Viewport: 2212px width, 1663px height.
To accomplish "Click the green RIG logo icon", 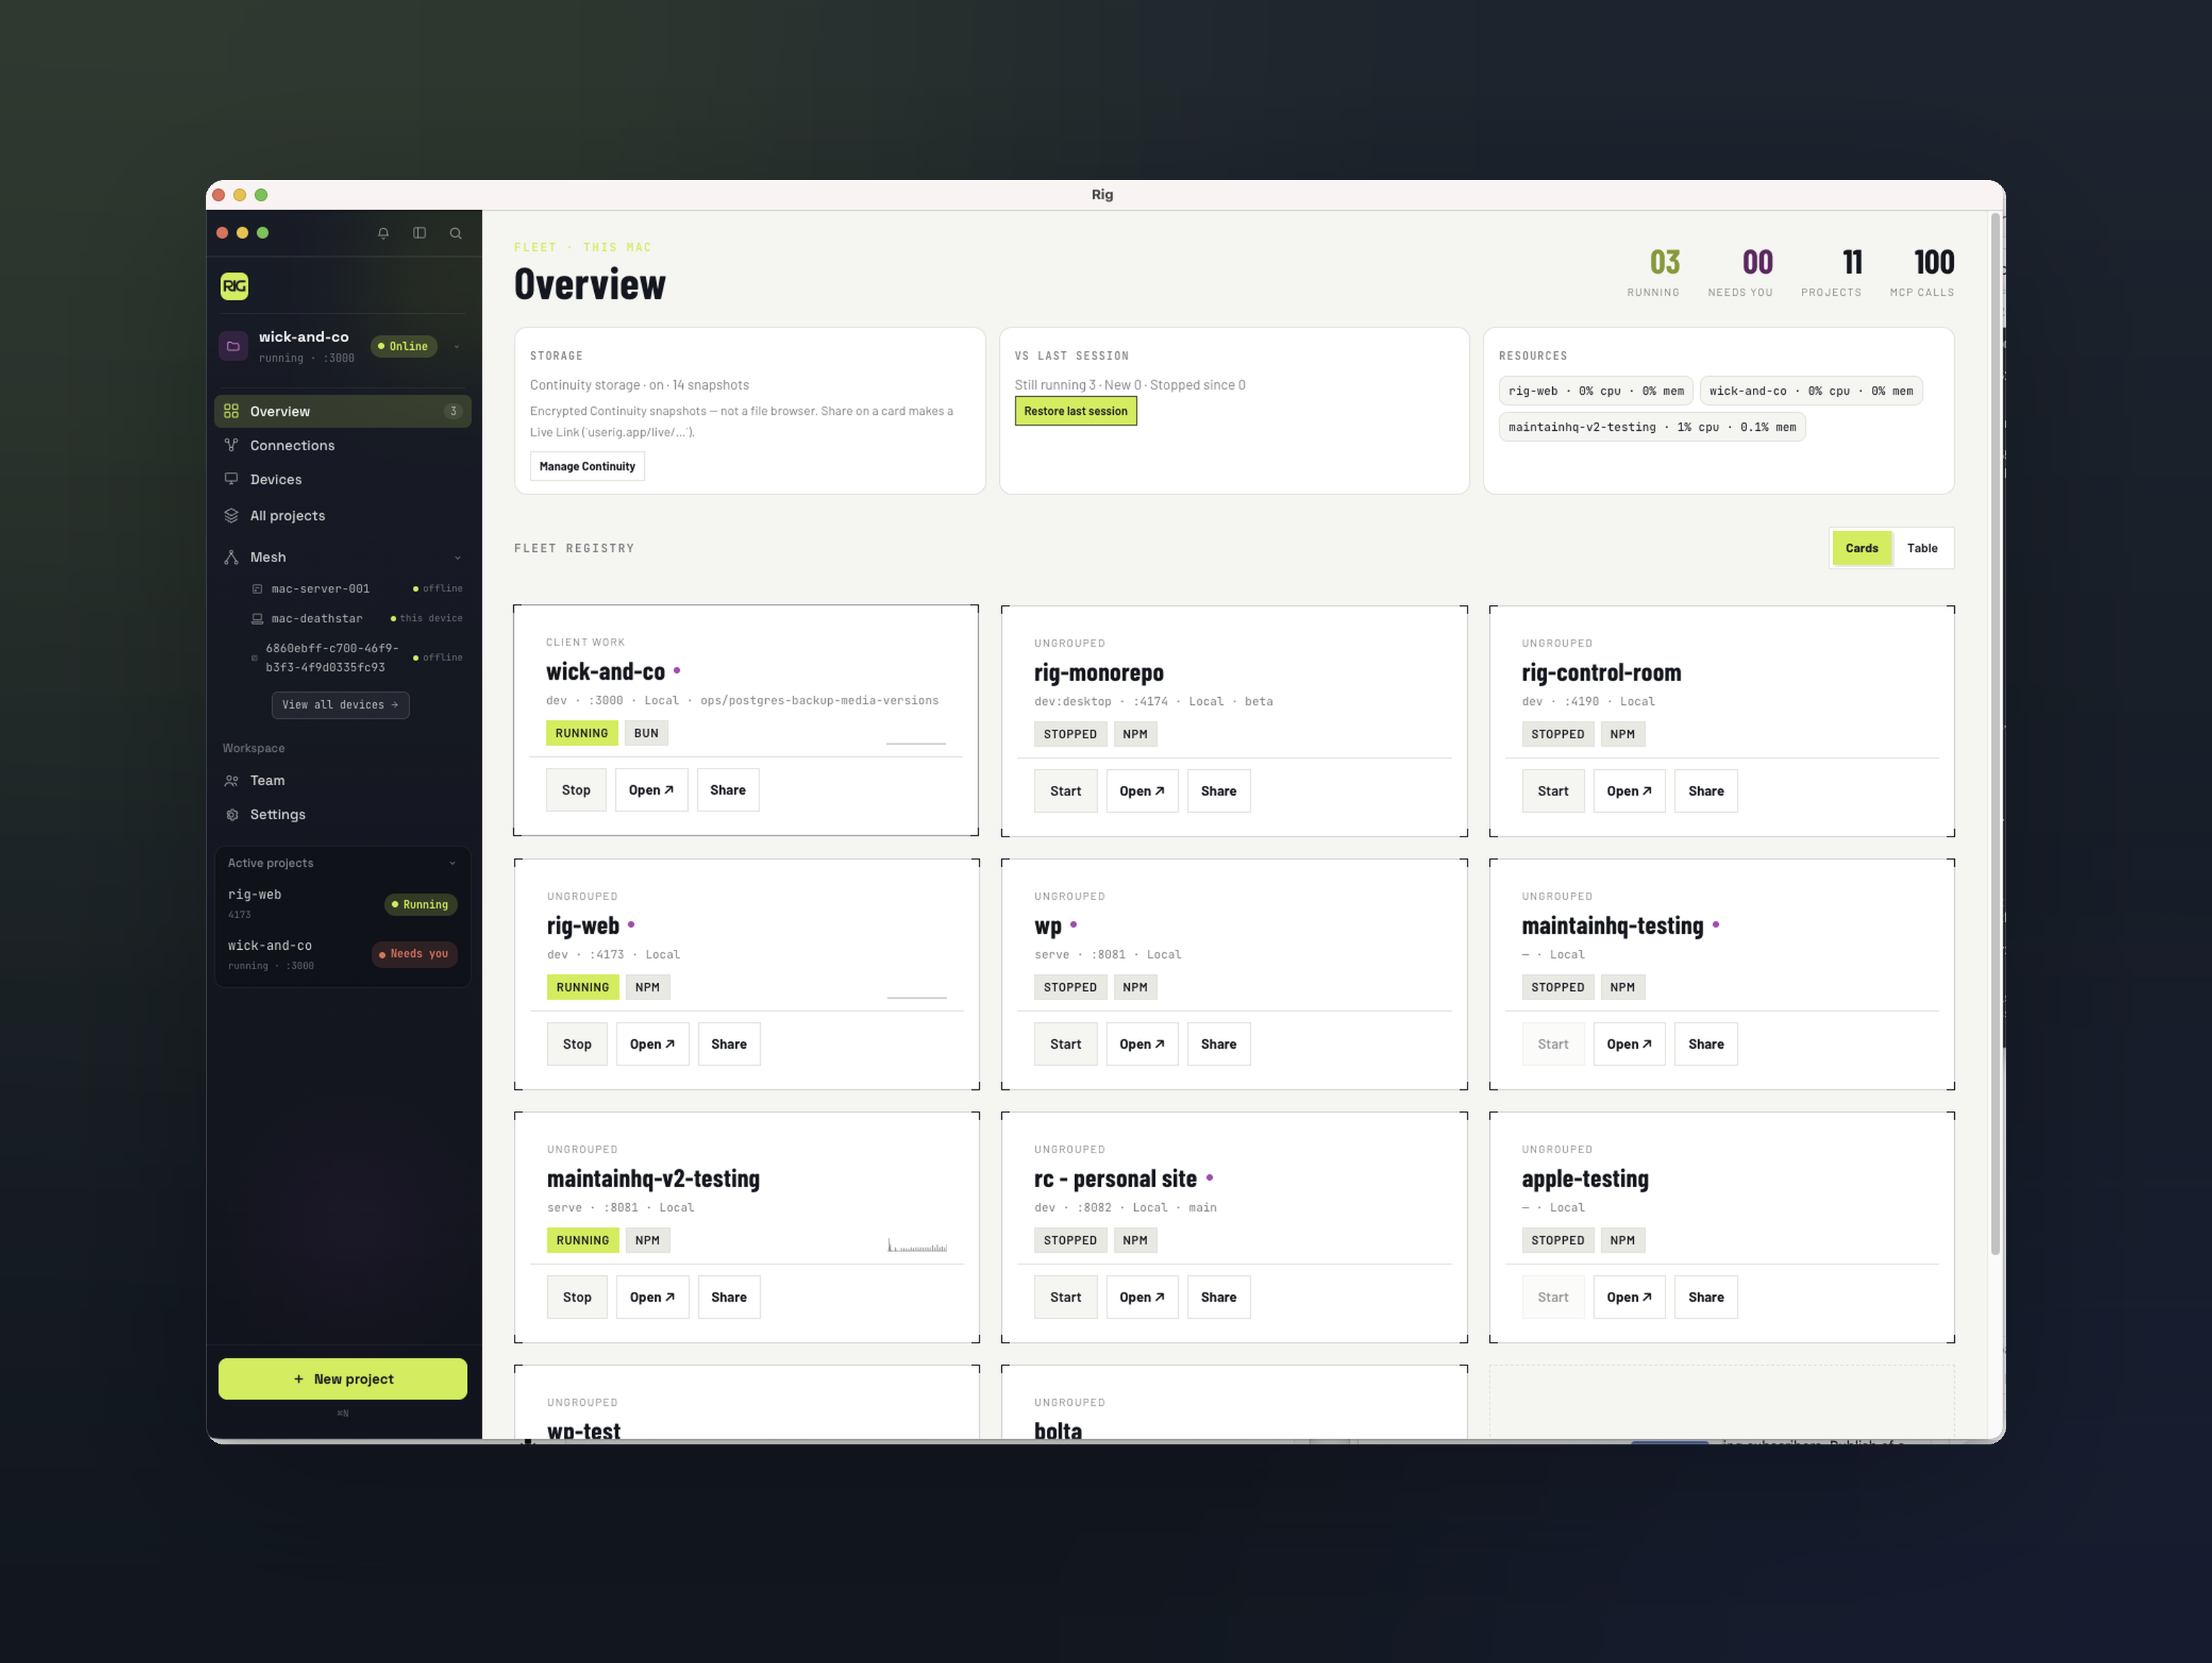I will point(234,286).
